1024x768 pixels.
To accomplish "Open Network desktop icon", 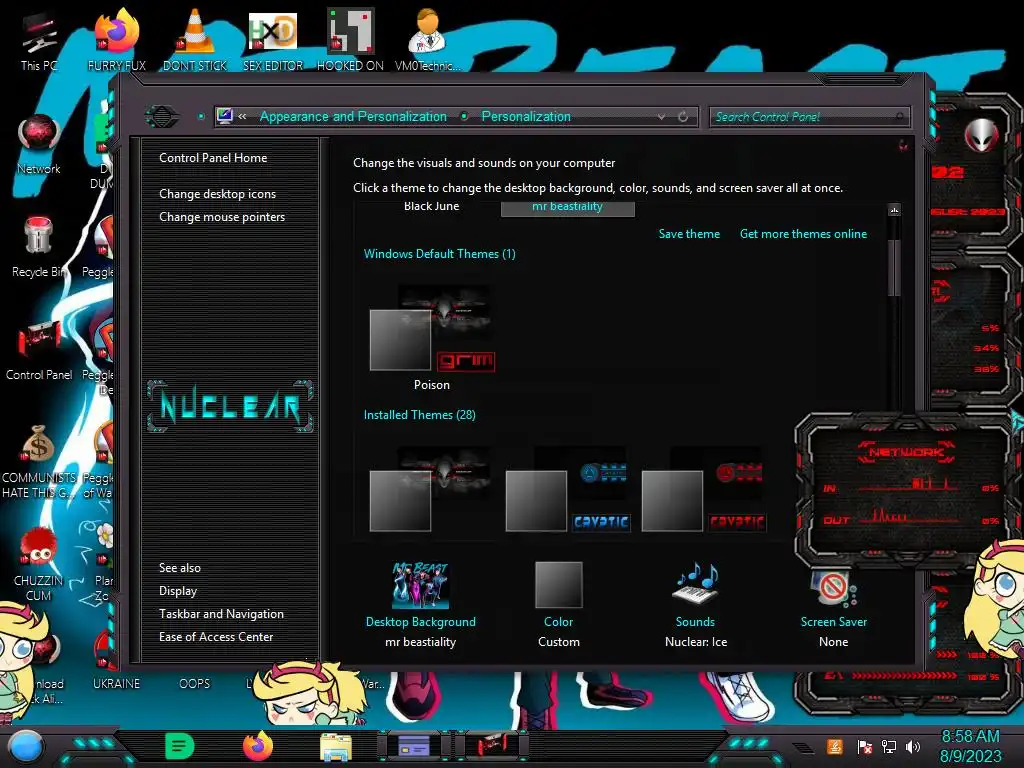I will click(39, 145).
